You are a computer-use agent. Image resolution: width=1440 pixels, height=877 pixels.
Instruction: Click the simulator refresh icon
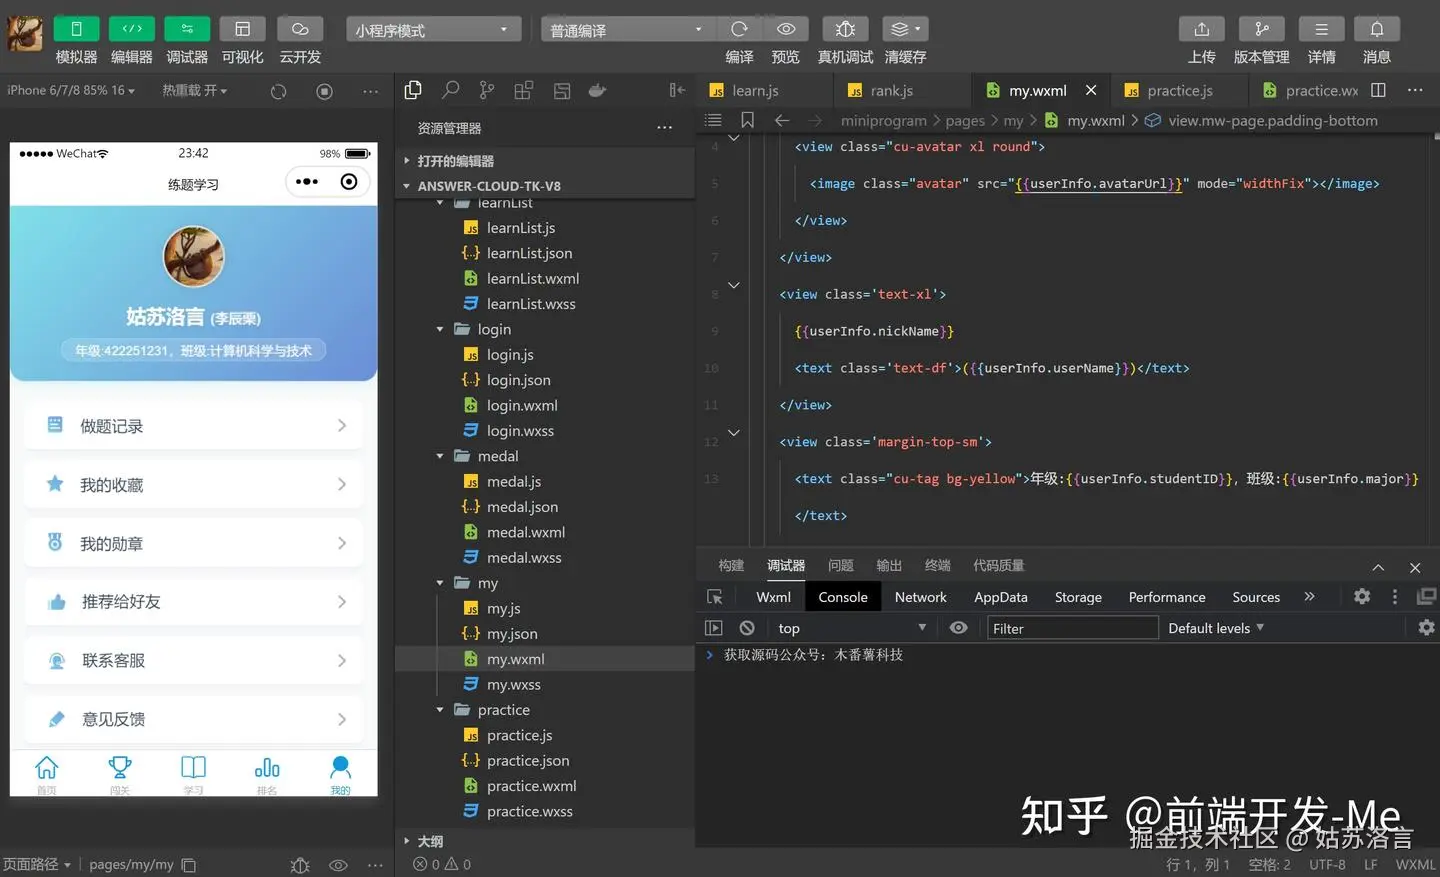(x=279, y=91)
